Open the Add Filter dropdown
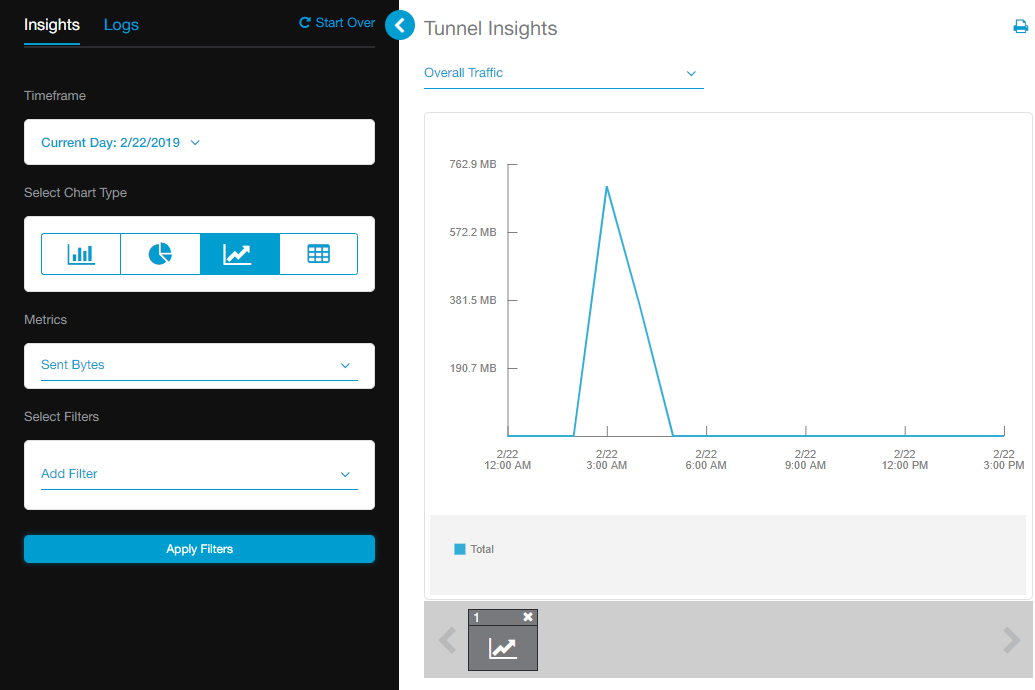This screenshot has width=1035, height=690. (x=199, y=474)
